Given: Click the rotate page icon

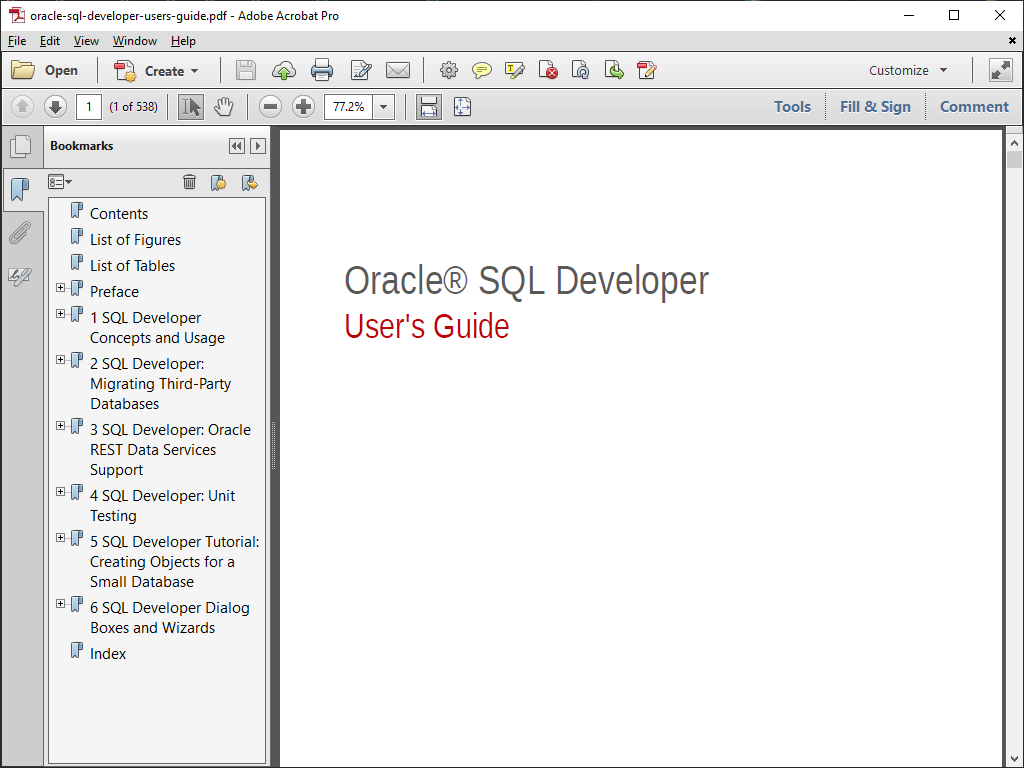Looking at the screenshot, I should (581, 70).
